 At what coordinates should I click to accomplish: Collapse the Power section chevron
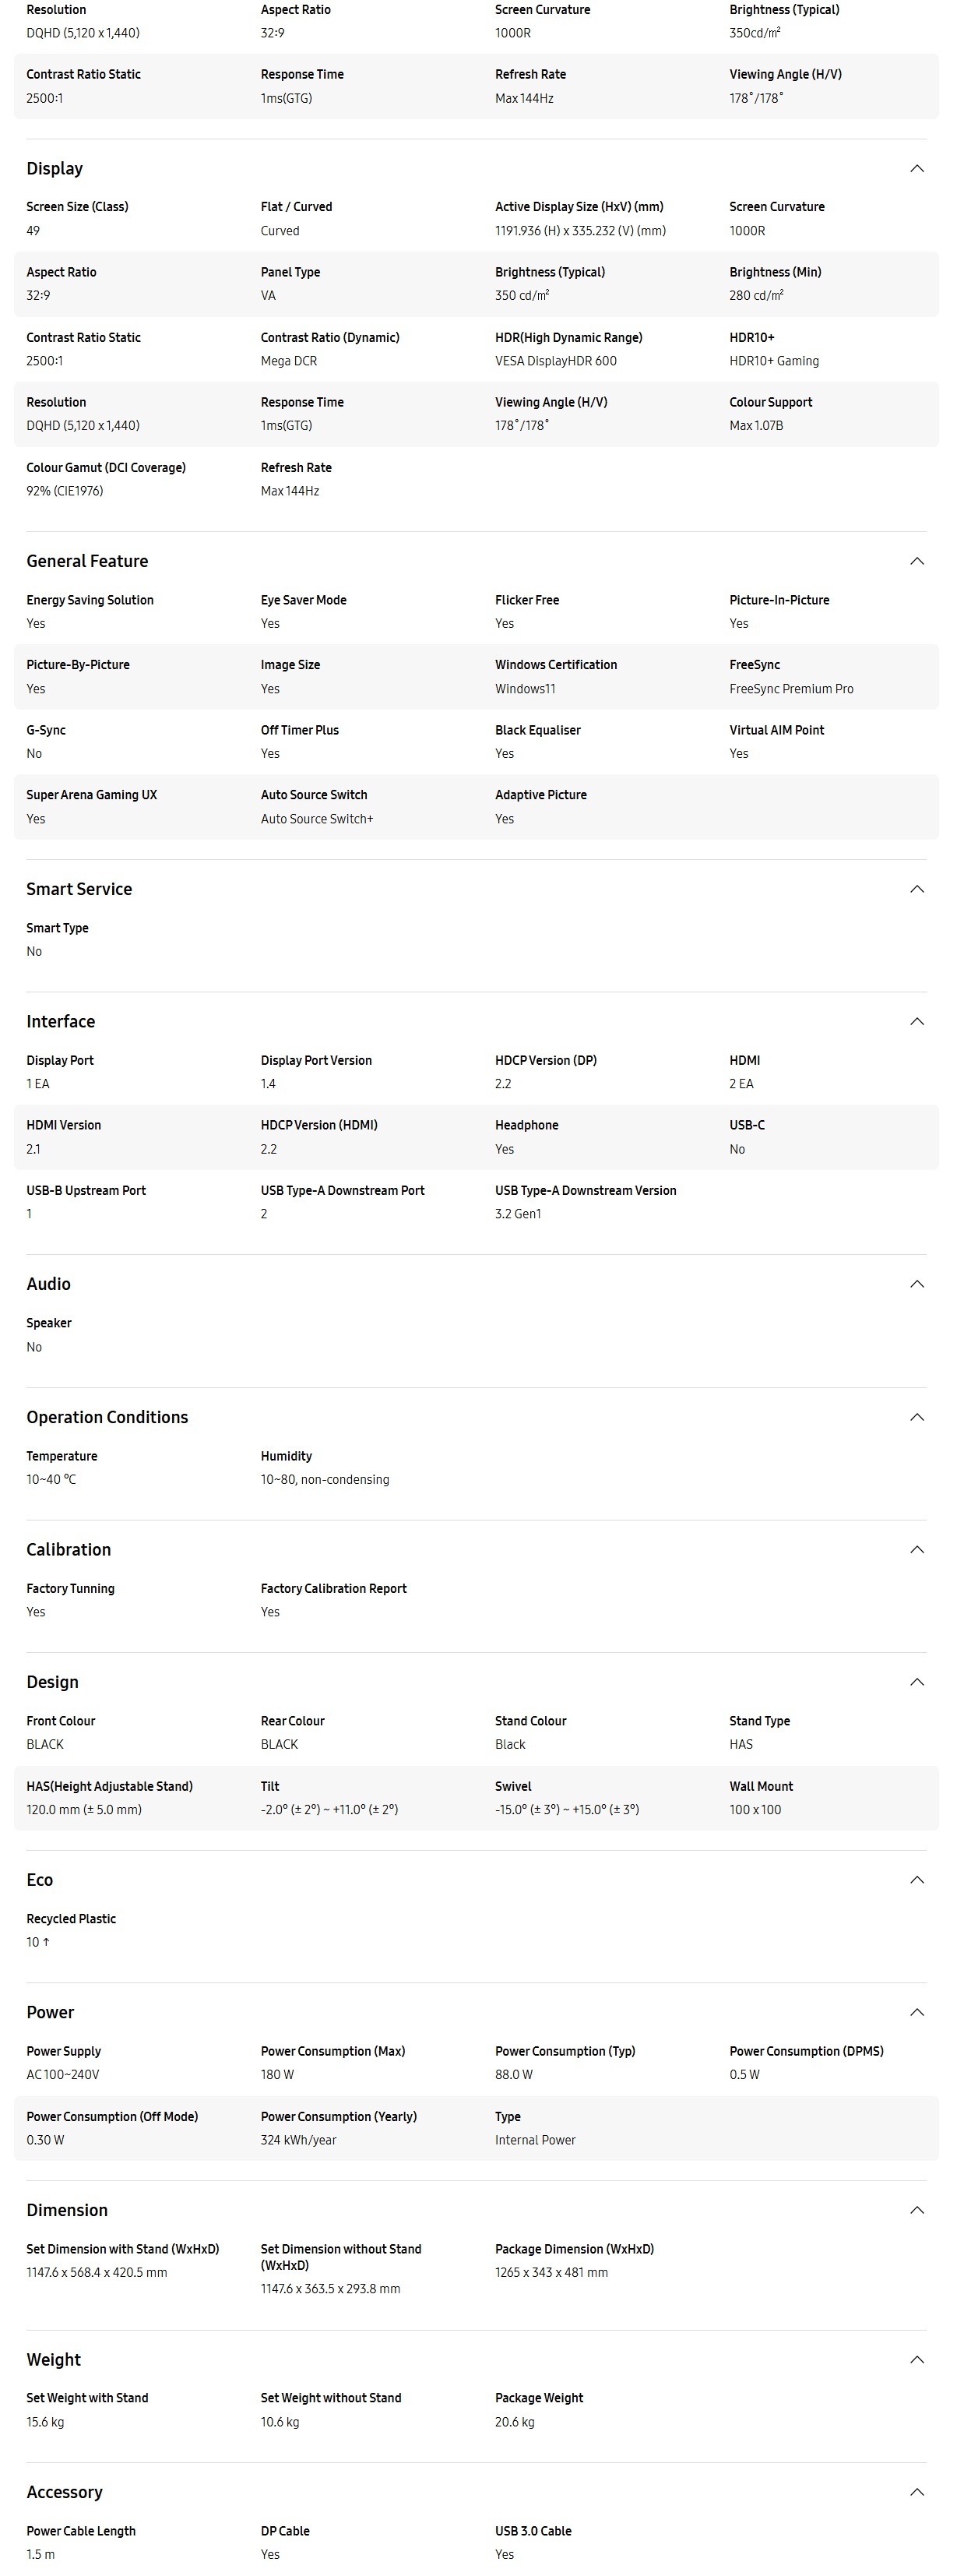tap(916, 2012)
